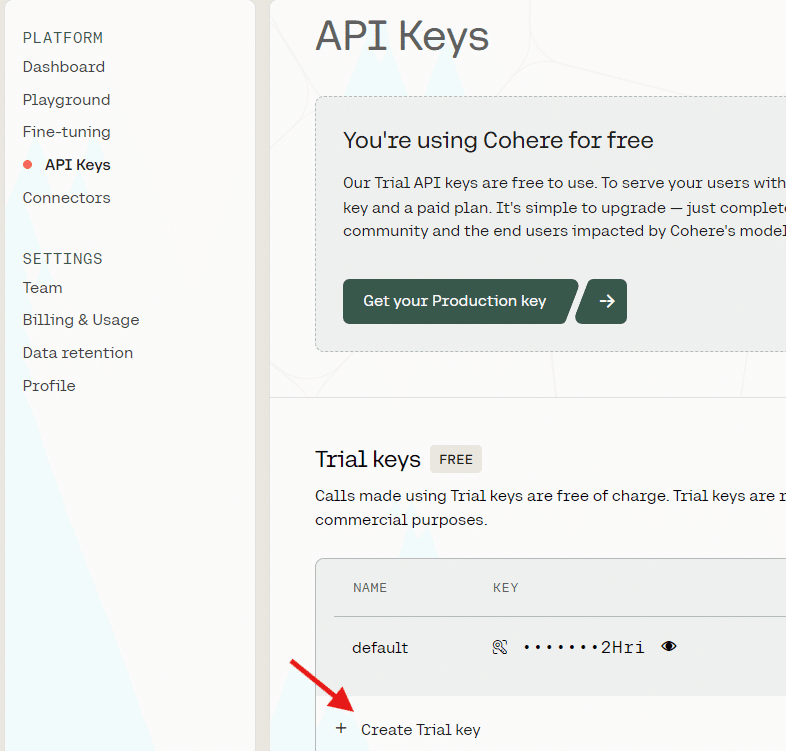786x751 pixels.
Task: Reveal the default key with eye icon
Action: coord(669,647)
